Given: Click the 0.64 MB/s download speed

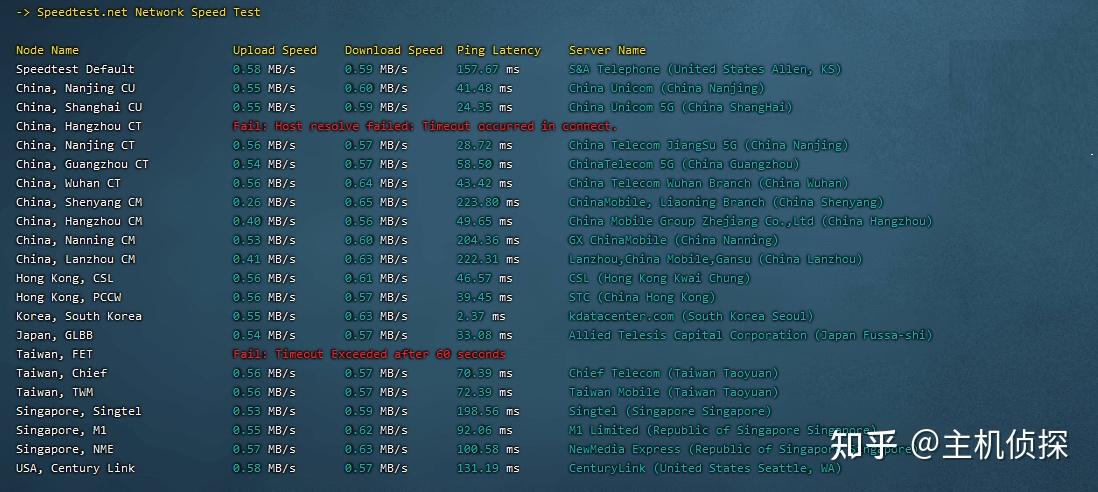Looking at the screenshot, I should (376, 183).
